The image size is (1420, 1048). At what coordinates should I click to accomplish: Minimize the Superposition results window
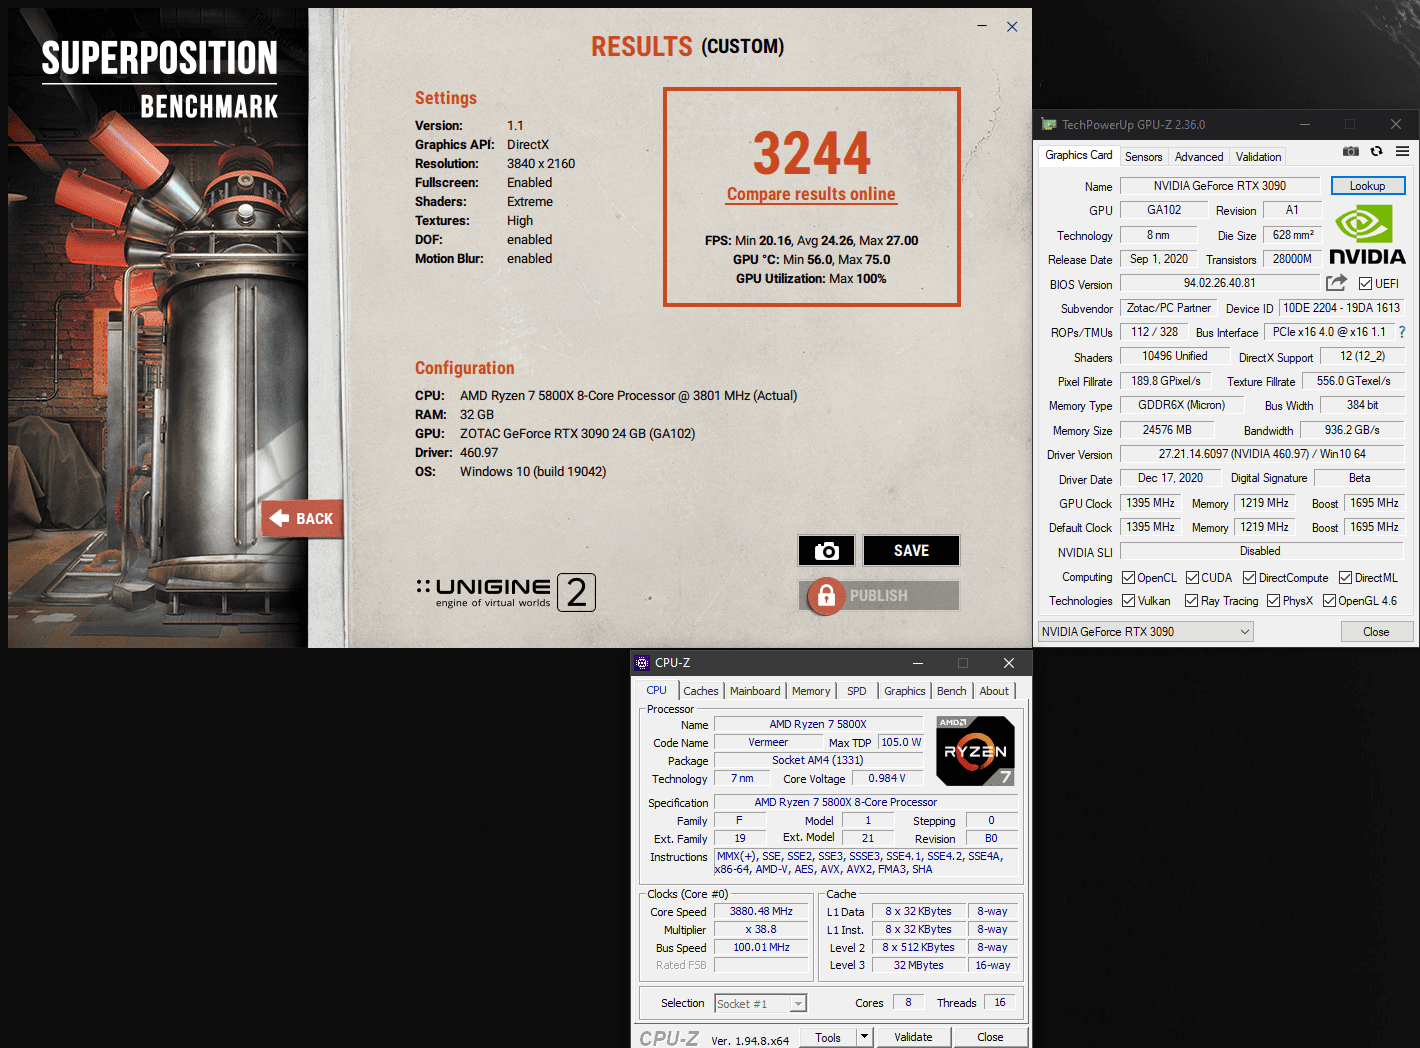pos(982,26)
